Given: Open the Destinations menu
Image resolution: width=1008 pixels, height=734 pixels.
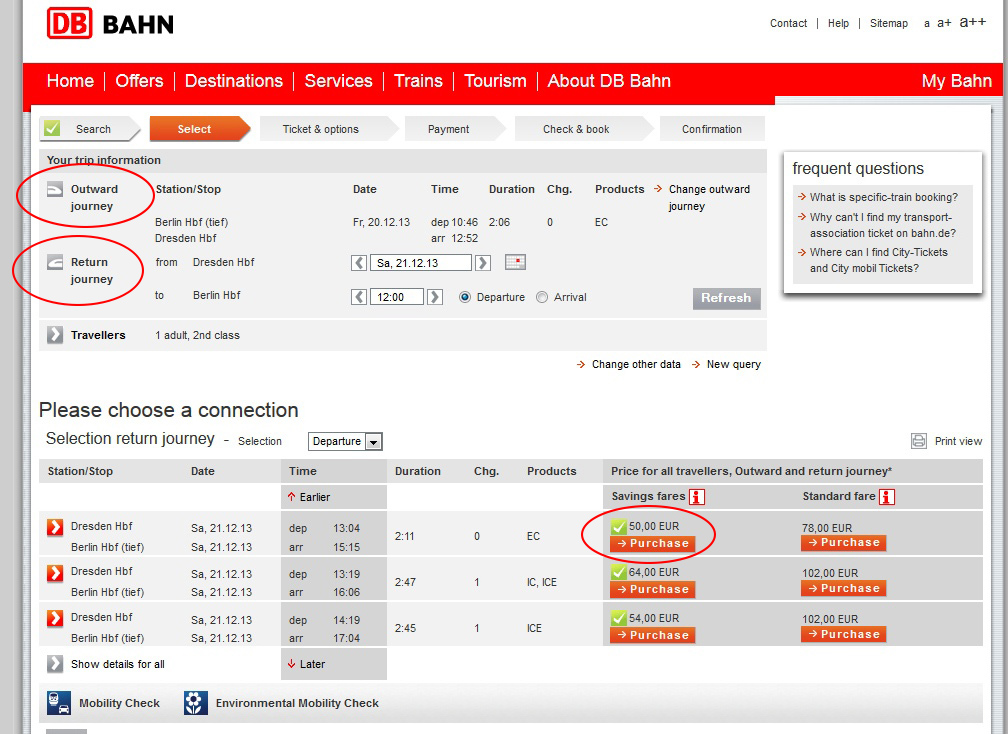Looking at the screenshot, I should coord(234,81).
